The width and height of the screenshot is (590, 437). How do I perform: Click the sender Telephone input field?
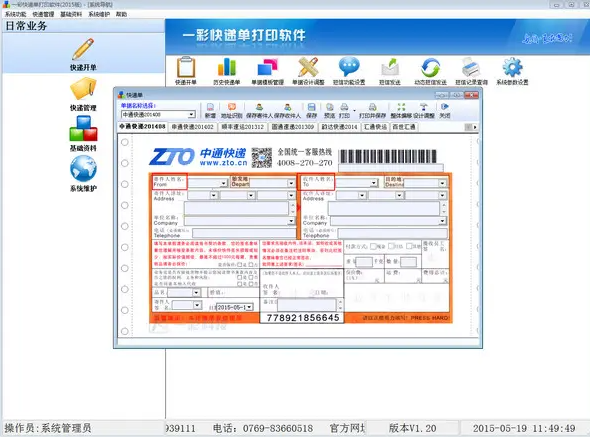(x=244, y=233)
